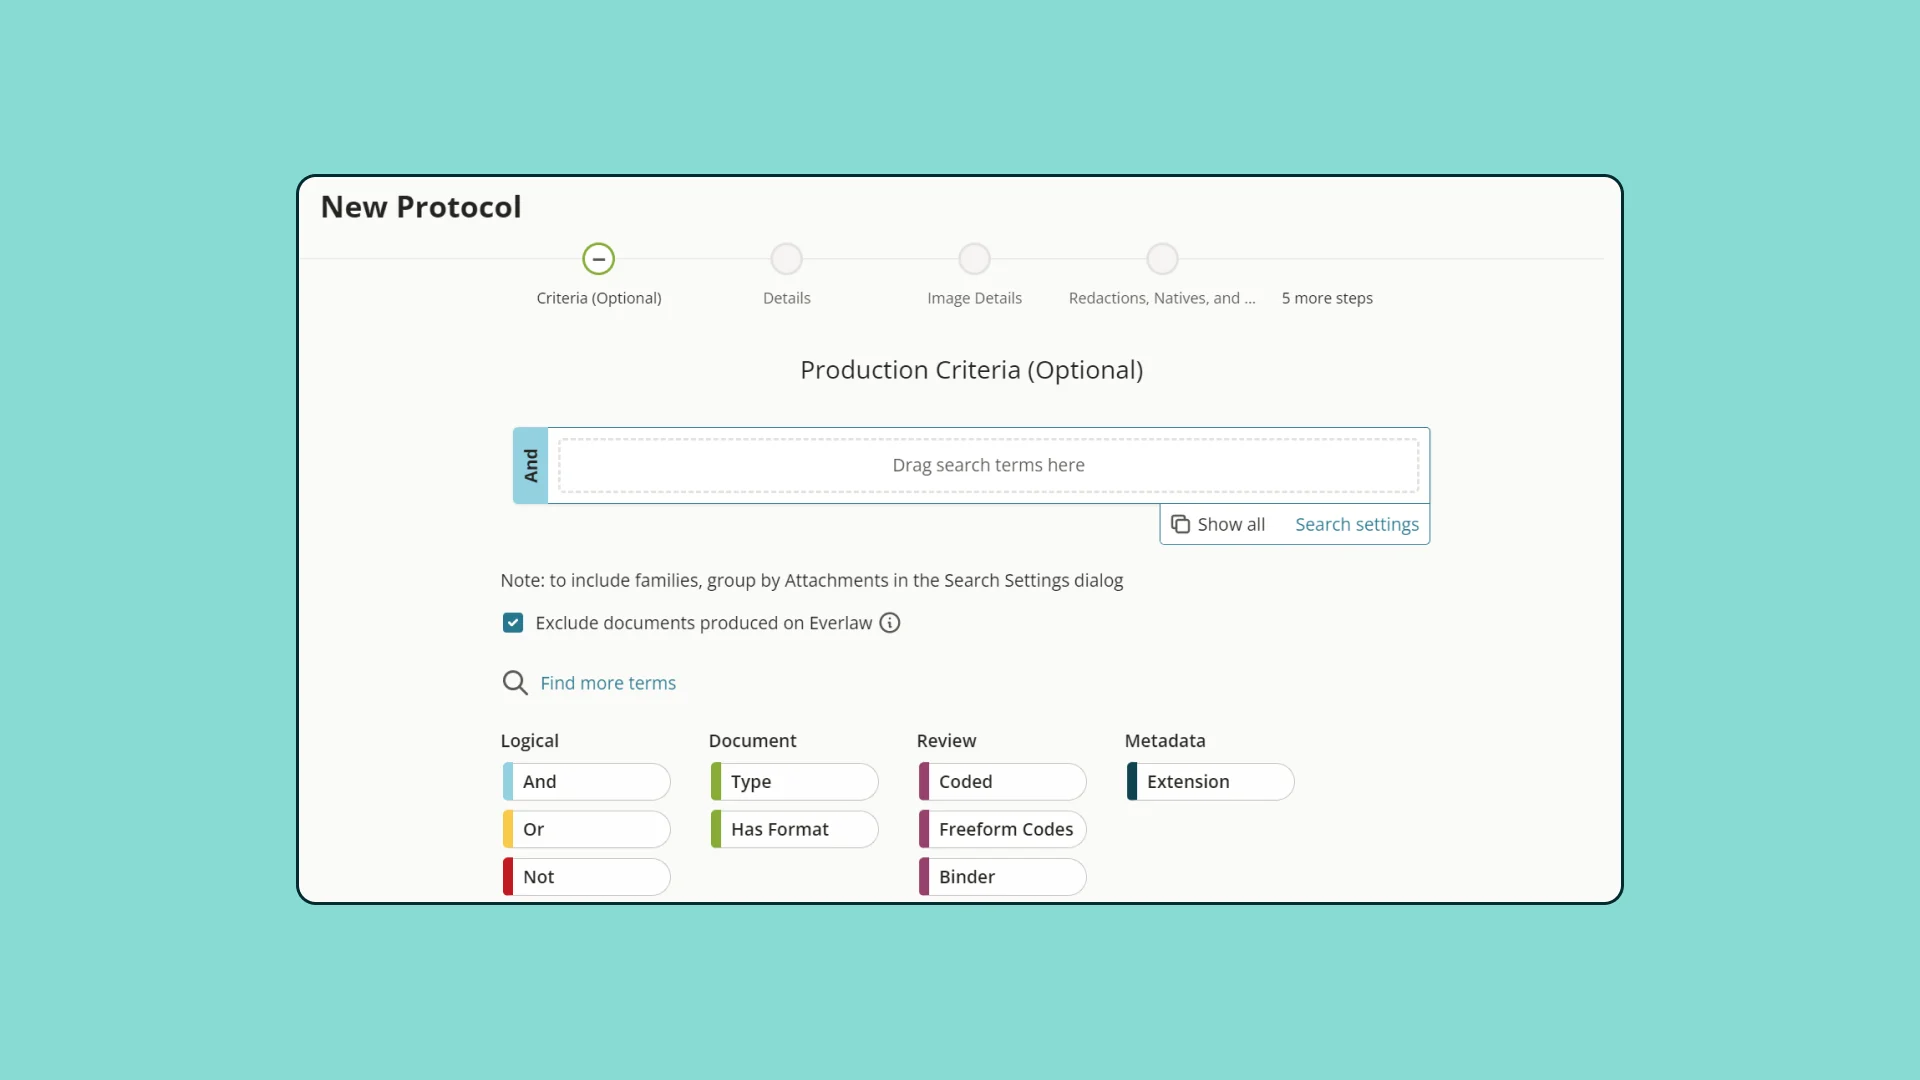Screen dimensions: 1920x1080
Task: Select the red Not logical term
Action: point(587,877)
